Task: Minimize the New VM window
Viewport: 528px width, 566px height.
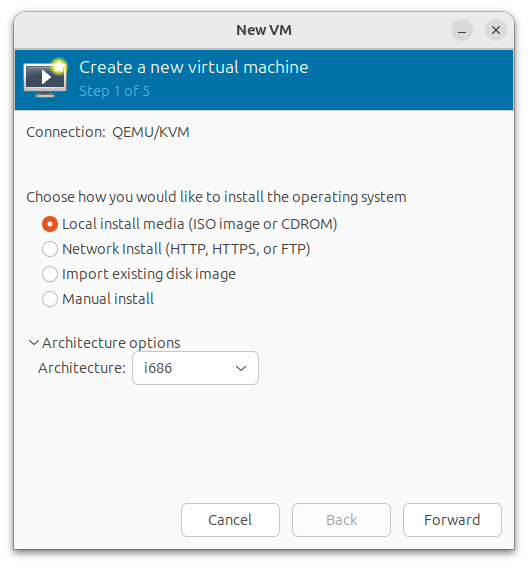Action: point(462,30)
